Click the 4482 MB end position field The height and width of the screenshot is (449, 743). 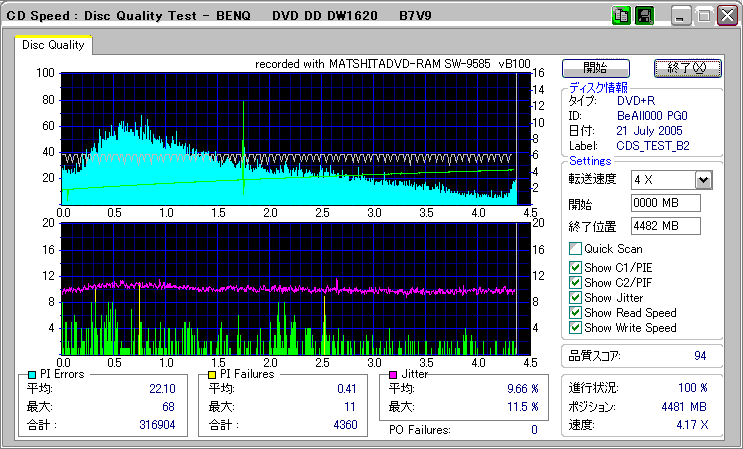point(666,225)
